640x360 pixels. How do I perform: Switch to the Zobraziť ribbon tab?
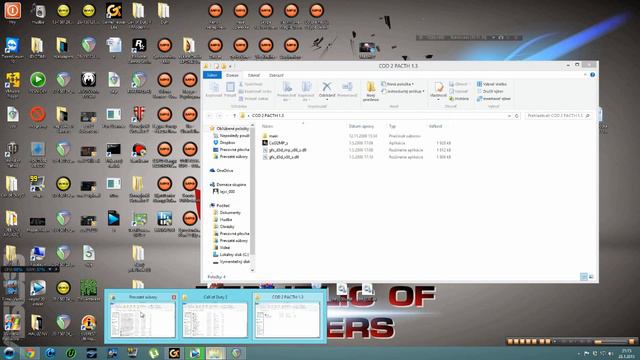[x=276, y=75]
